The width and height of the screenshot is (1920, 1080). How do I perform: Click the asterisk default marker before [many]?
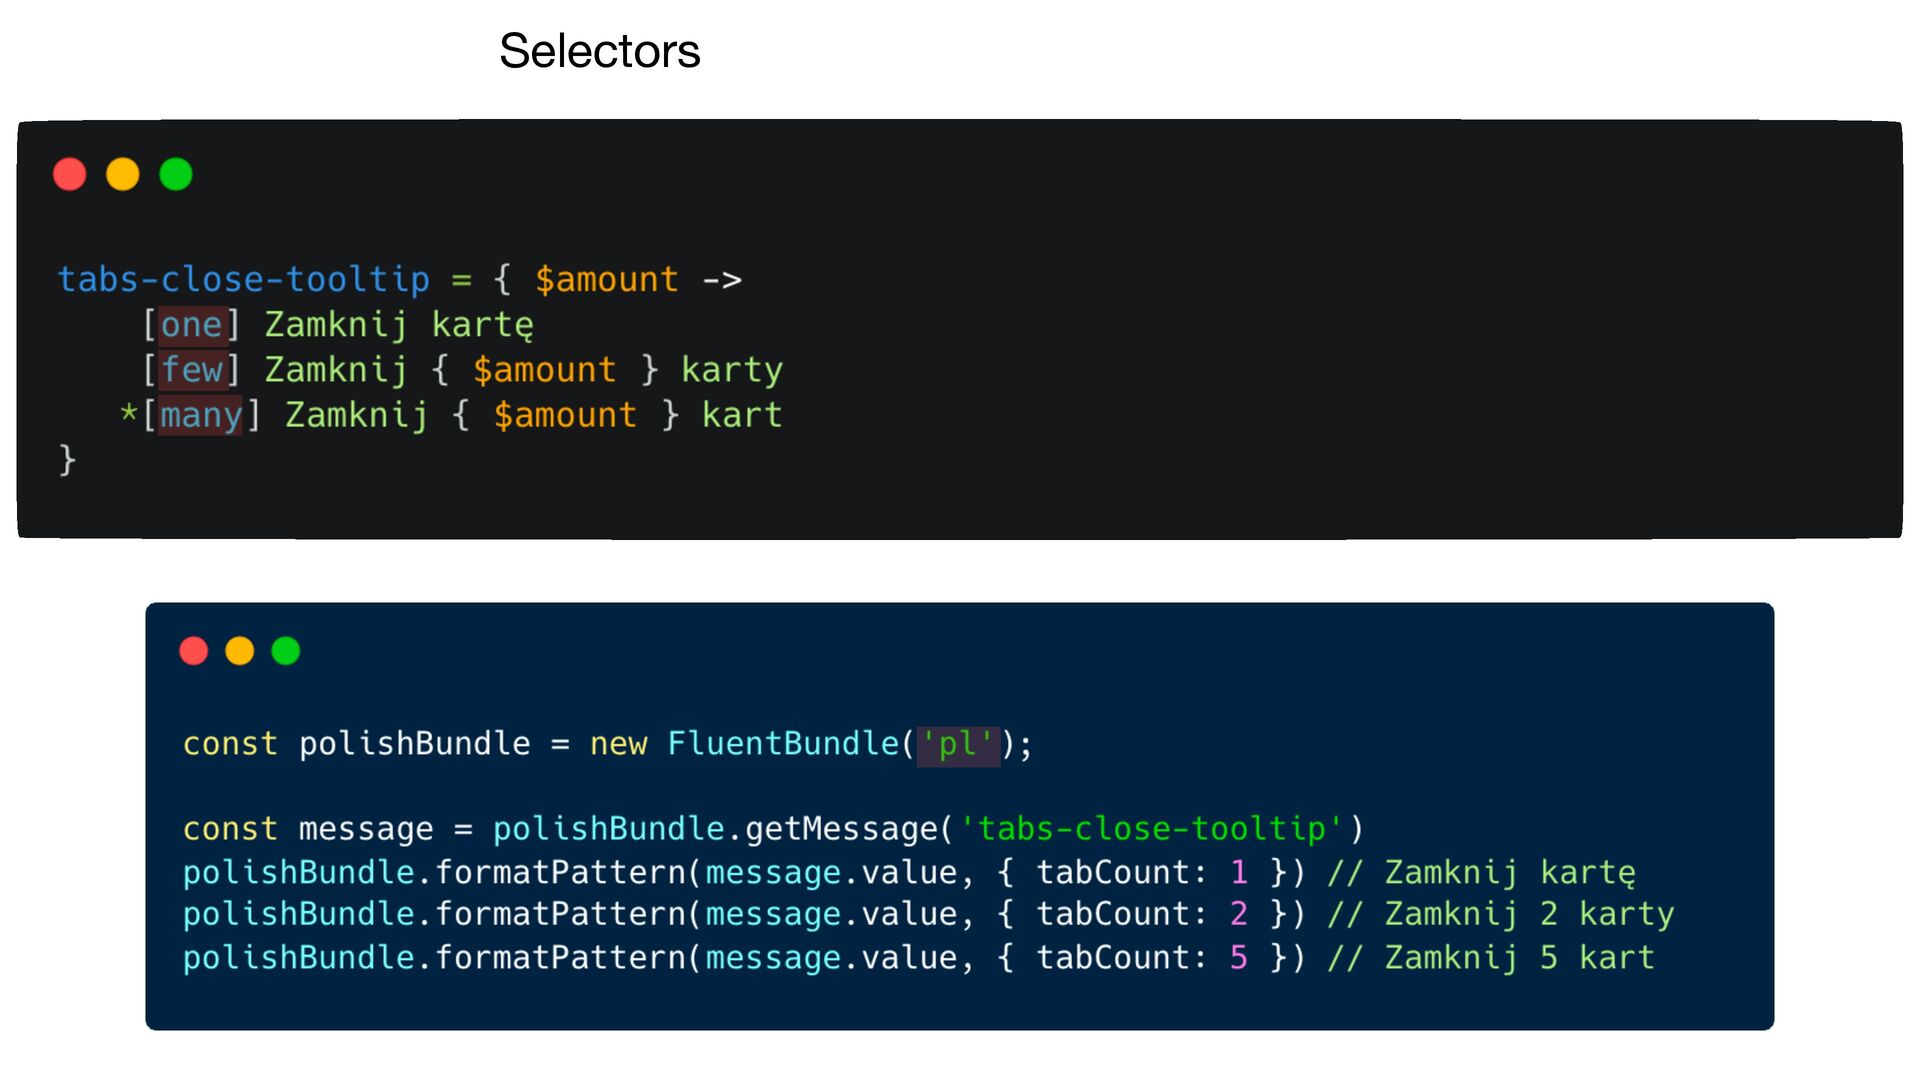128,414
